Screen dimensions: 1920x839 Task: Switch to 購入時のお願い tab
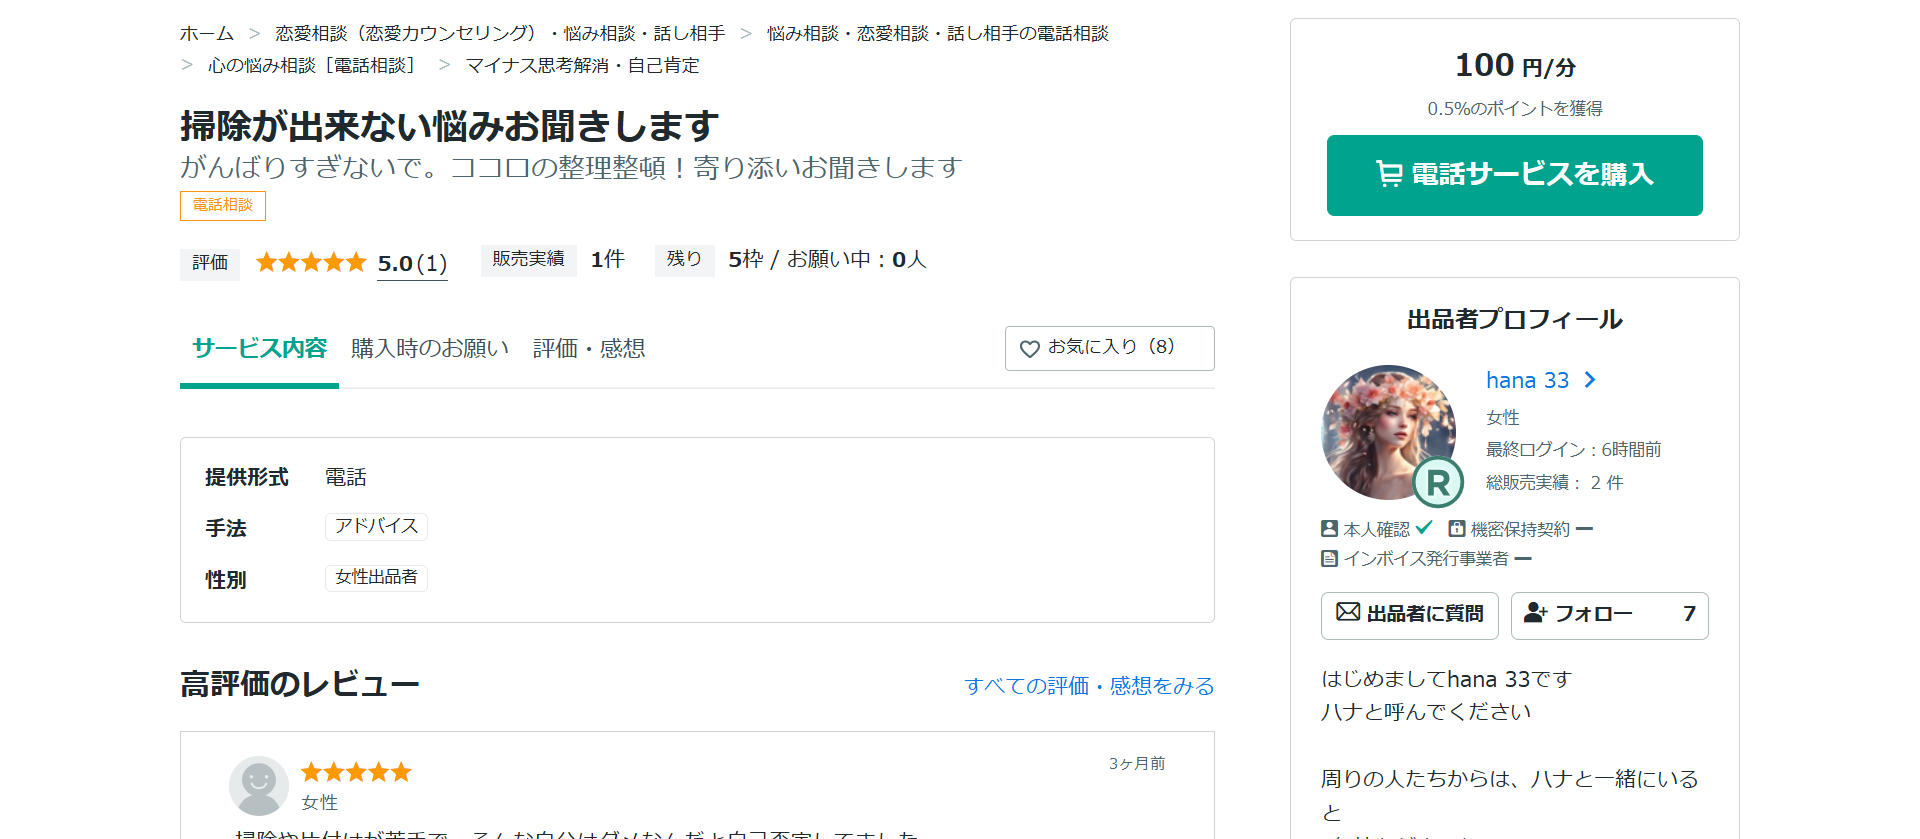(x=430, y=349)
